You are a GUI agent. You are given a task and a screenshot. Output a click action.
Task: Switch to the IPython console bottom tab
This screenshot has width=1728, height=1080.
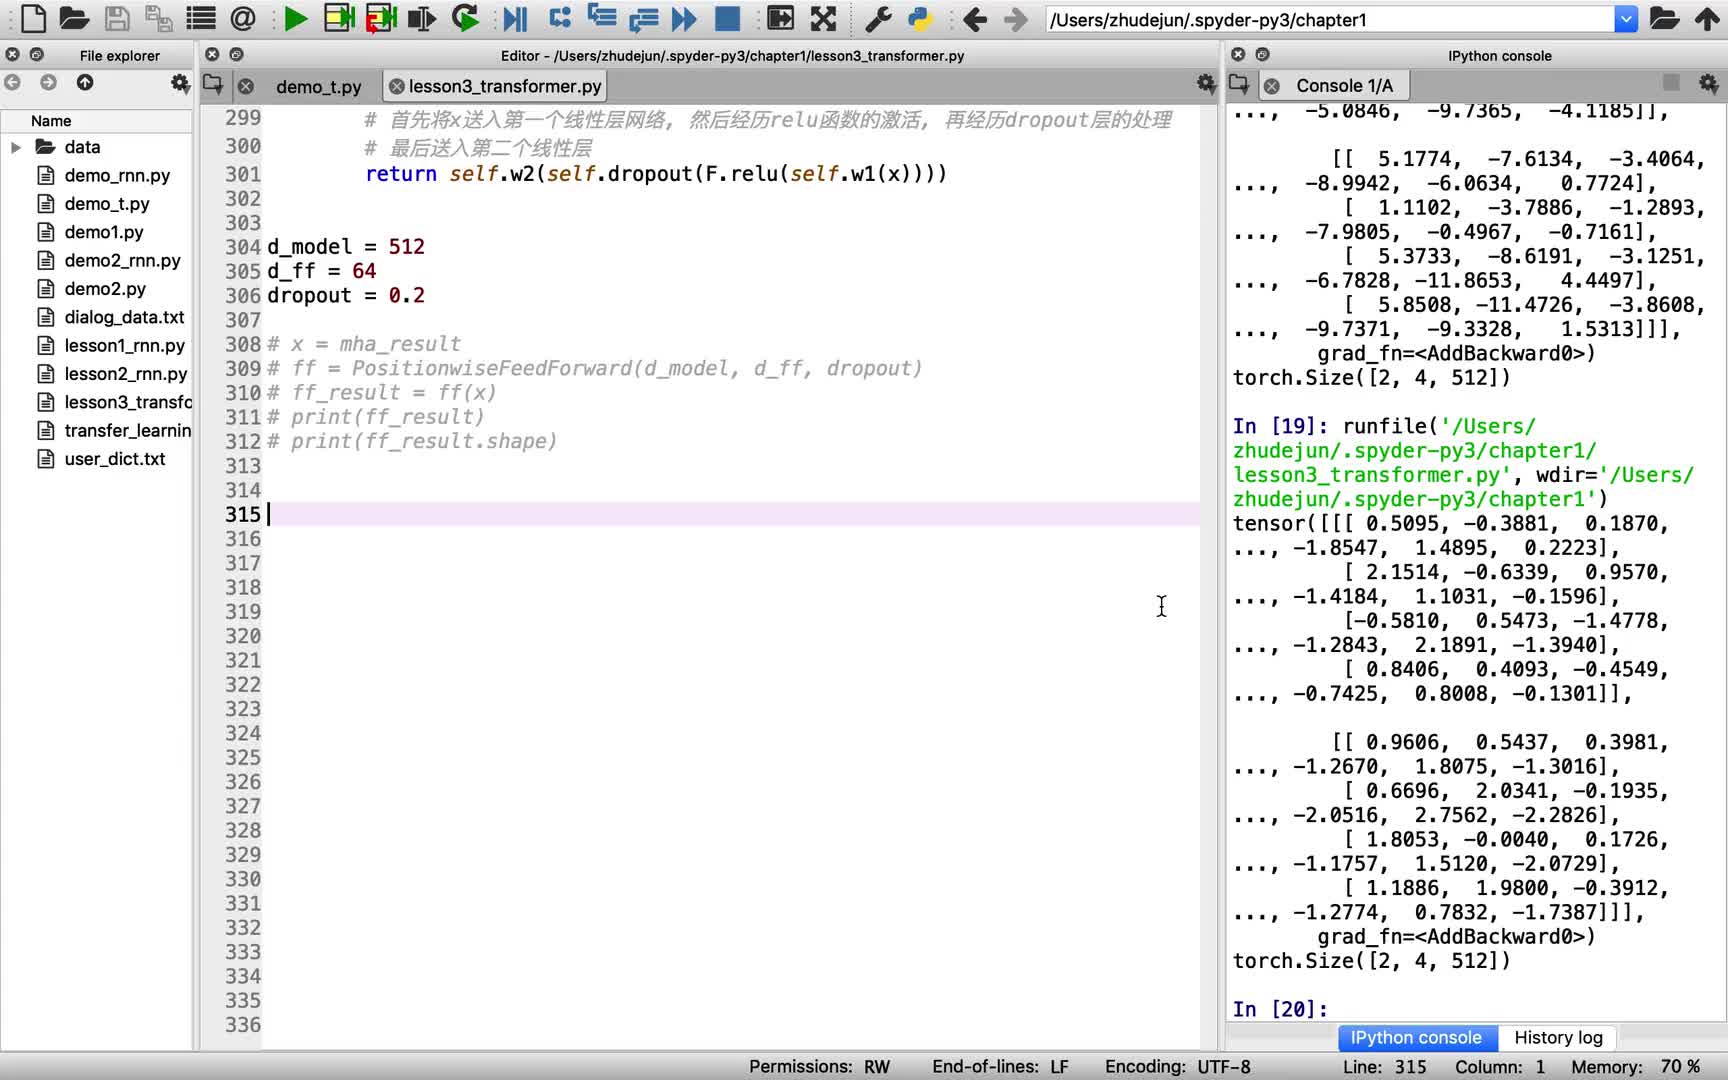point(1416,1038)
